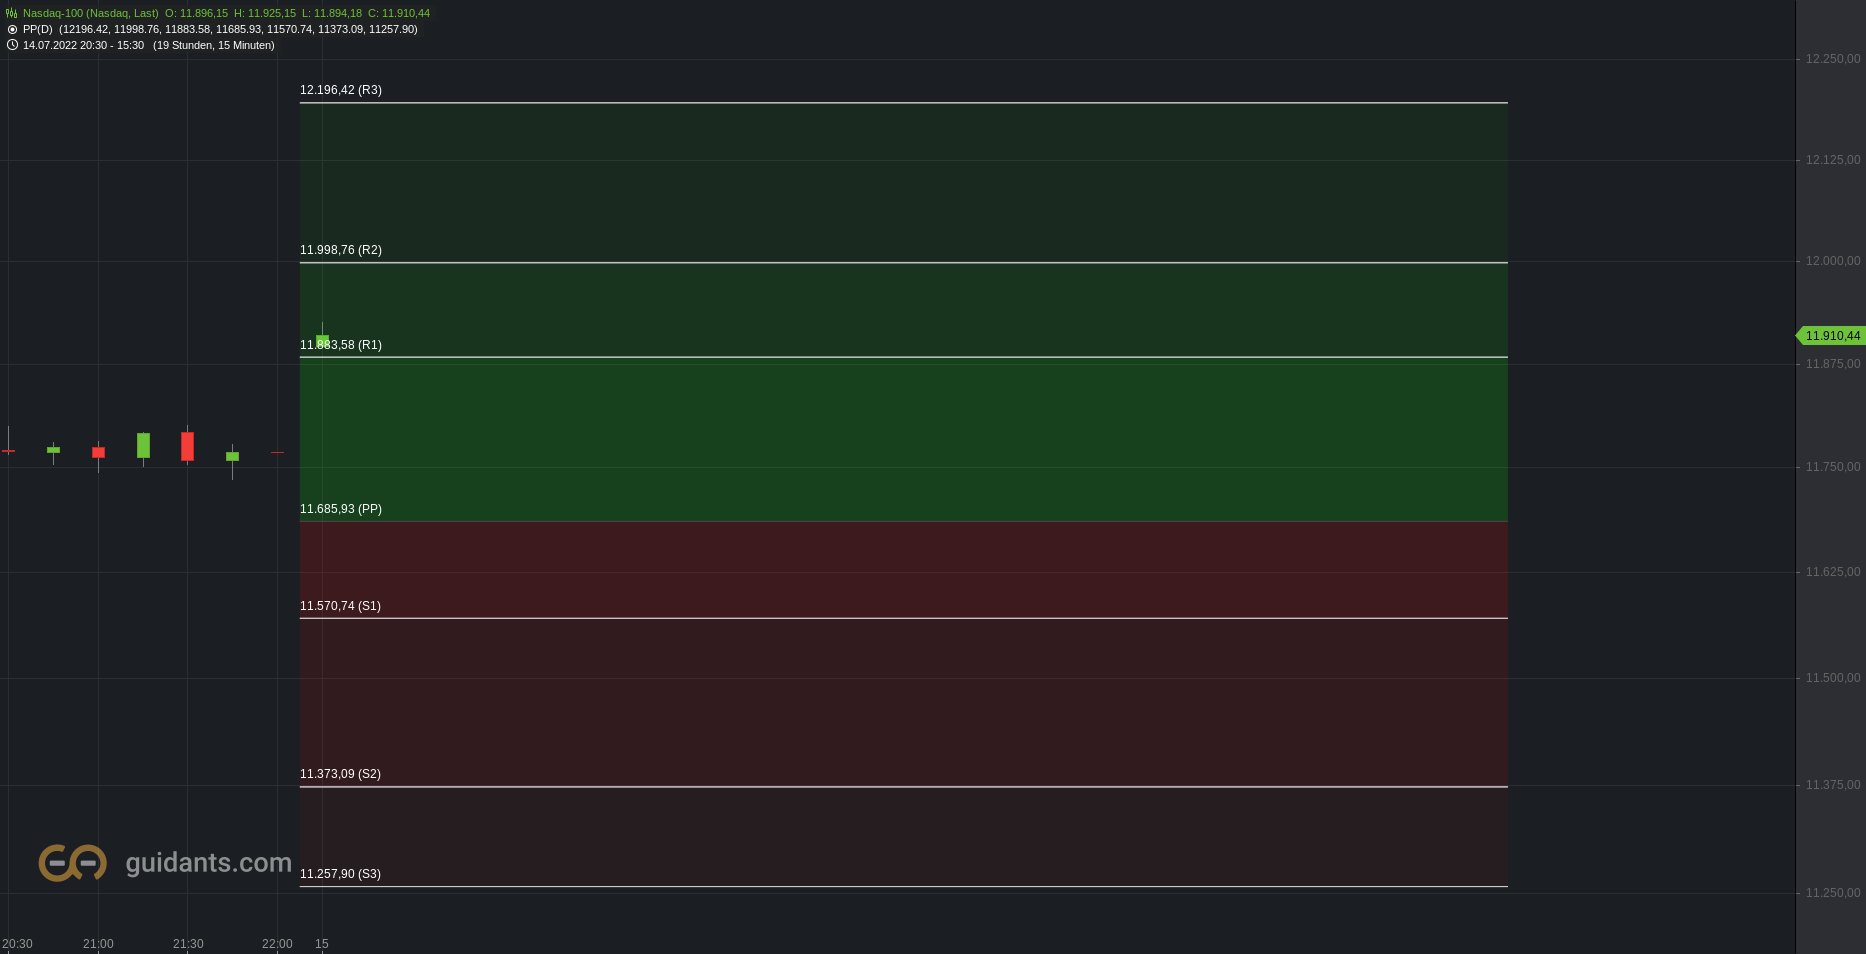Select the Nasdaq-100 instrument title

[x=91, y=13]
